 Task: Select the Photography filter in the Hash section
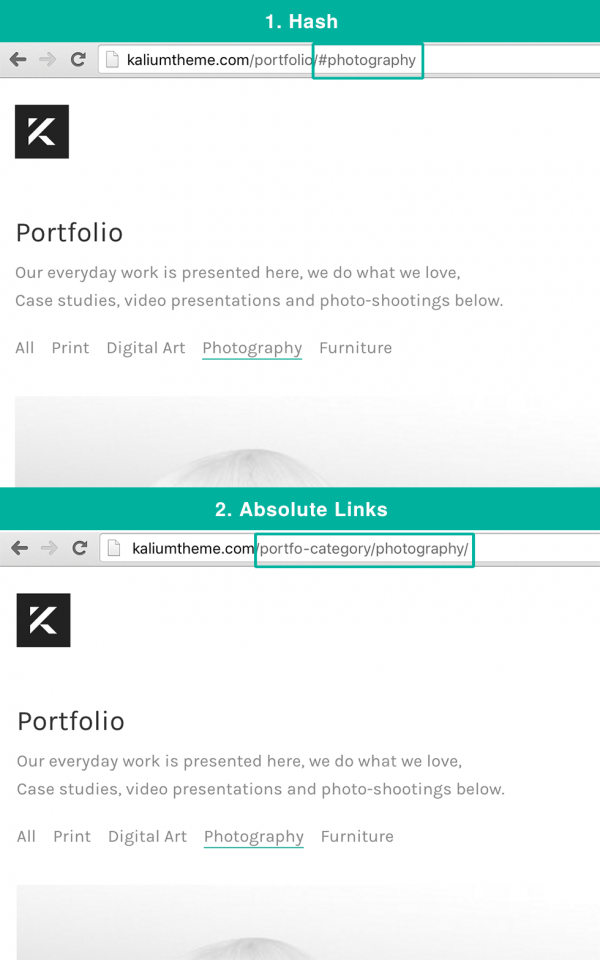coord(252,347)
